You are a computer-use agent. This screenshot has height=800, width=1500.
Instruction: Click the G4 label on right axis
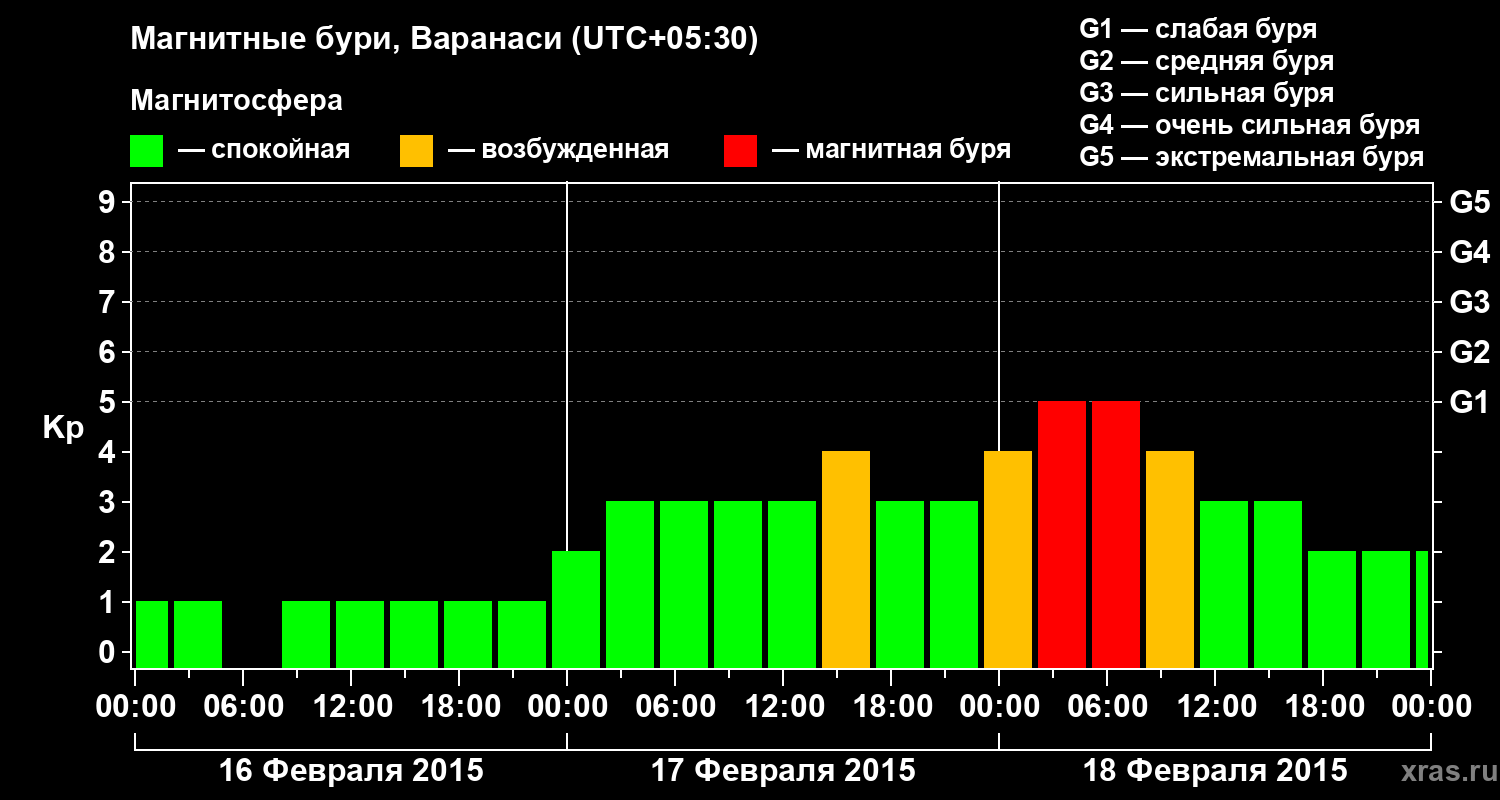click(1469, 252)
